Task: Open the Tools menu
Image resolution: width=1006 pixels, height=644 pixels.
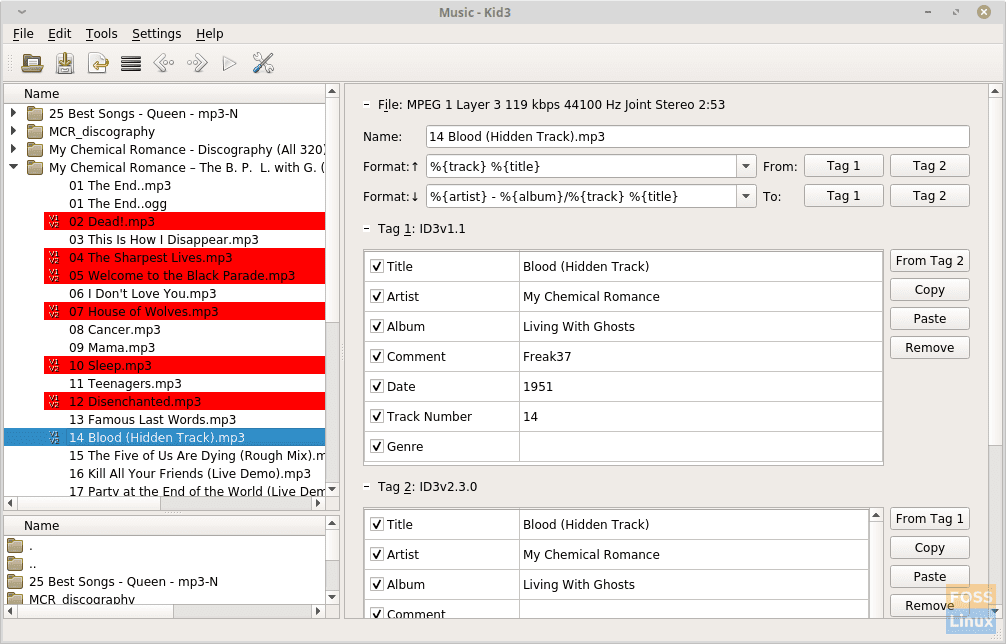Action: tap(101, 33)
